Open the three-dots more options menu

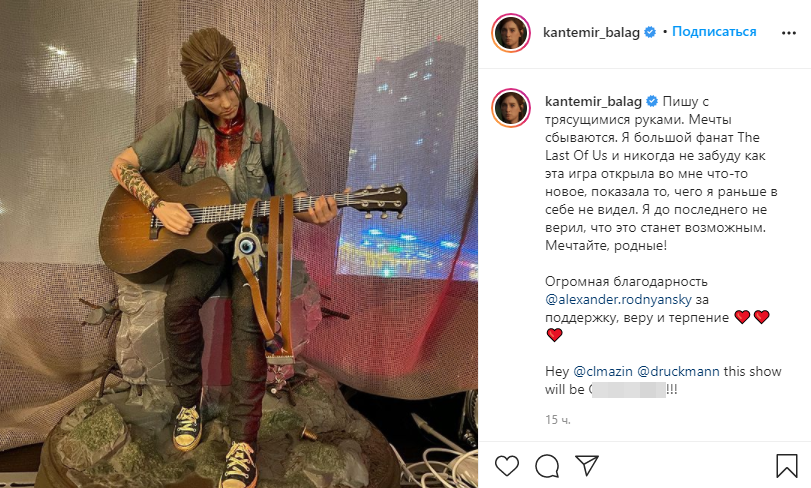tap(789, 33)
